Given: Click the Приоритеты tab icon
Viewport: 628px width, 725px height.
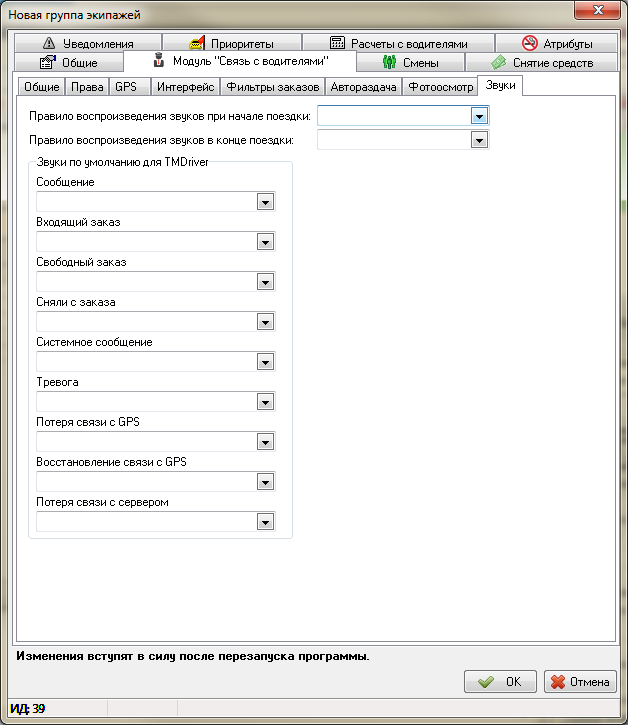Looking at the screenshot, I should [197, 44].
